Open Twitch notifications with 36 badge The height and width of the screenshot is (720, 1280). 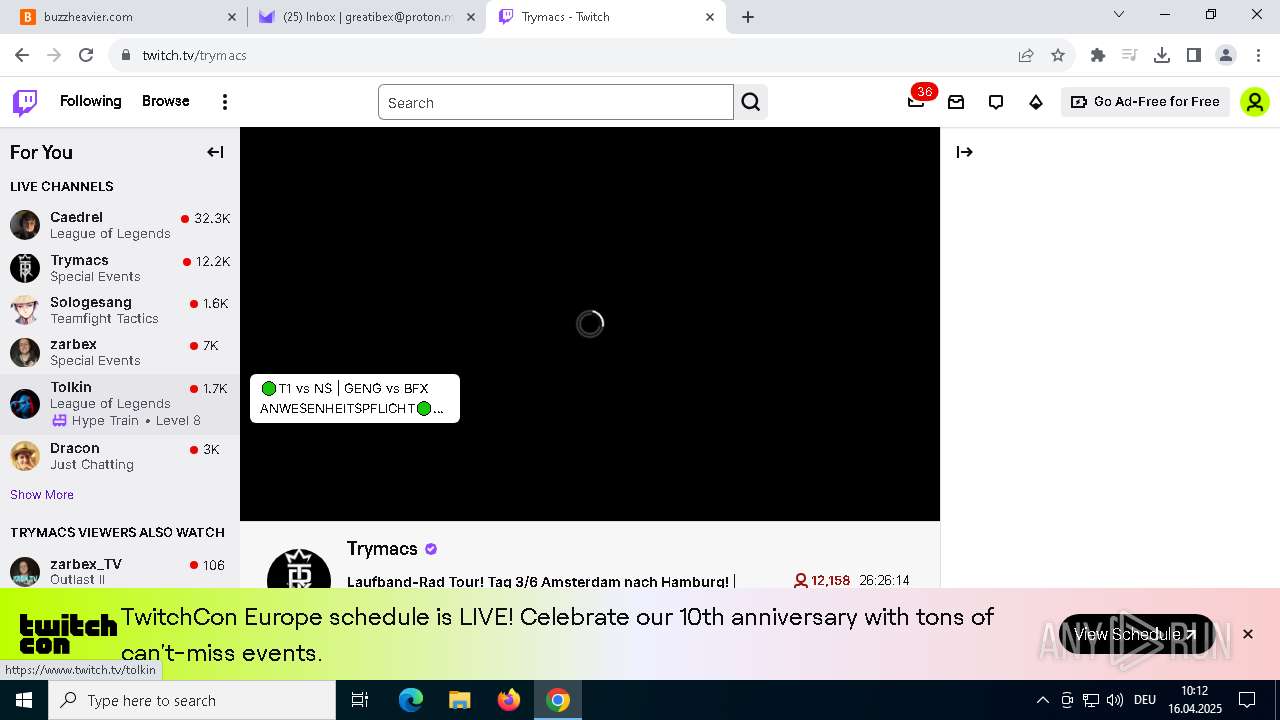coord(917,101)
